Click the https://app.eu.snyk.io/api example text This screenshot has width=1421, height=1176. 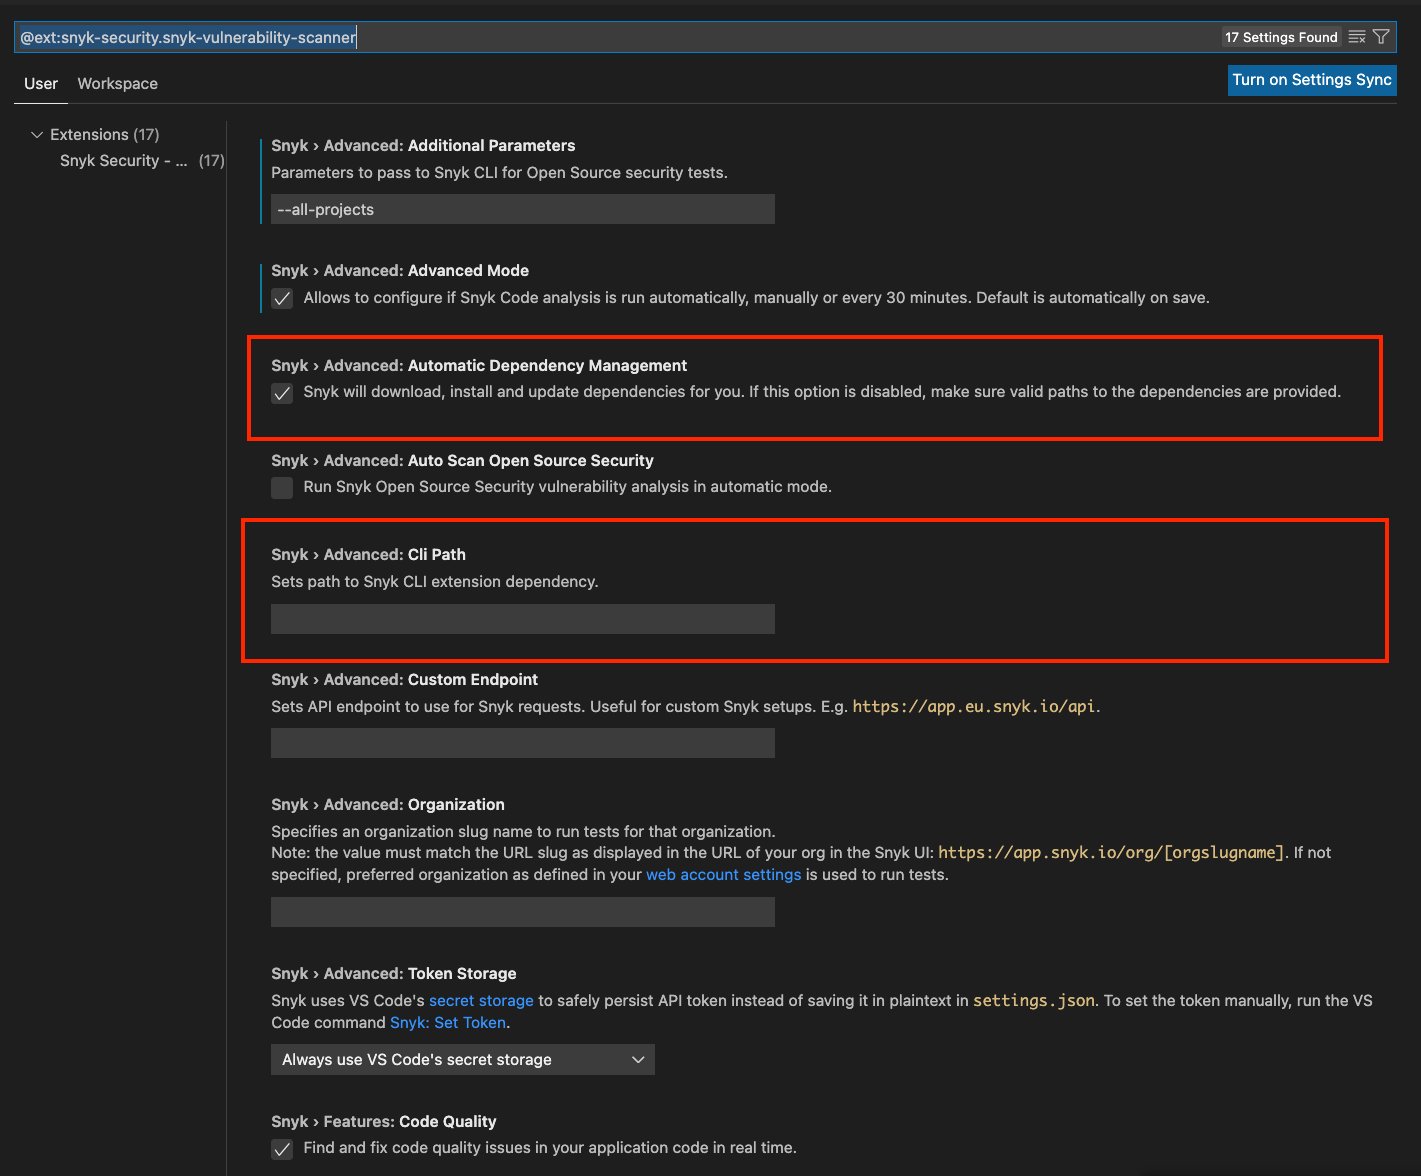[x=974, y=706]
